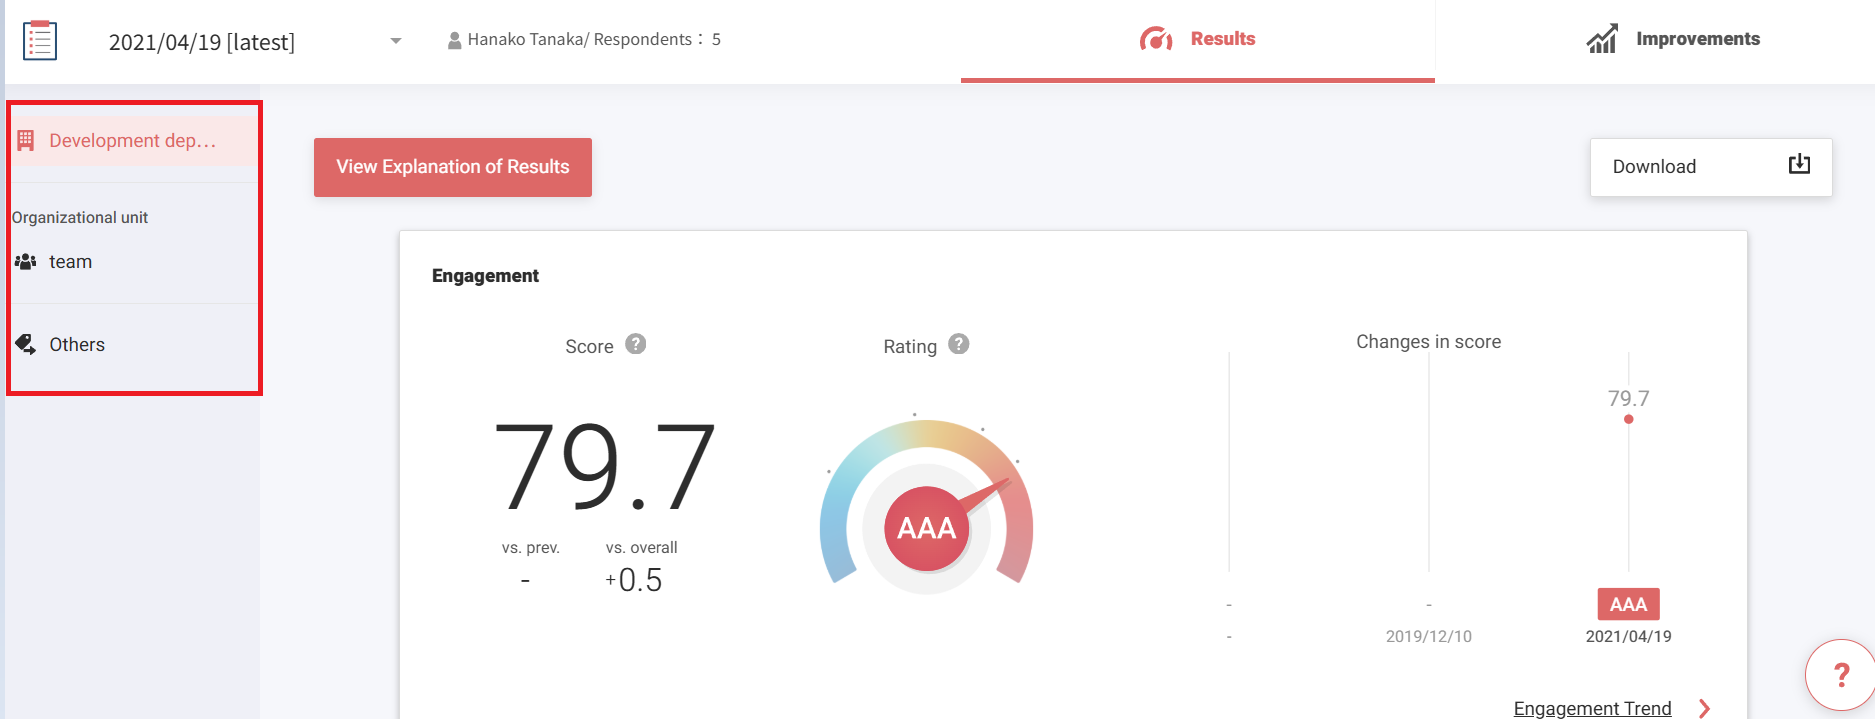
Task: Click the Download button
Action: pos(1710,167)
